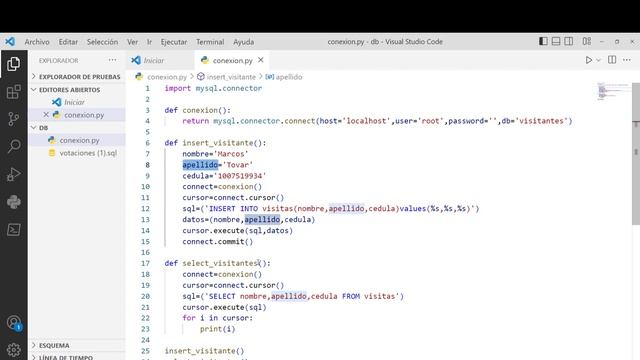
Task: Open the Editar menu
Action: pyautogui.click(x=68, y=42)
